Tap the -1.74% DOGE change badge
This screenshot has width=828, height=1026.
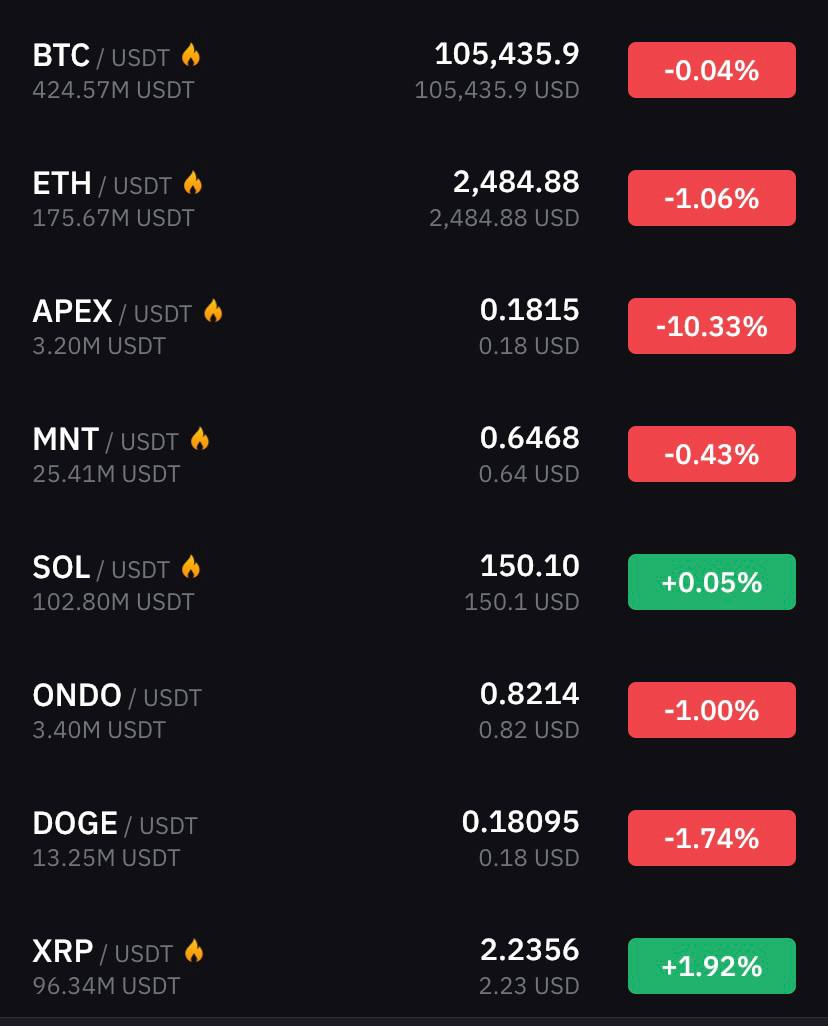coord(711,838)
